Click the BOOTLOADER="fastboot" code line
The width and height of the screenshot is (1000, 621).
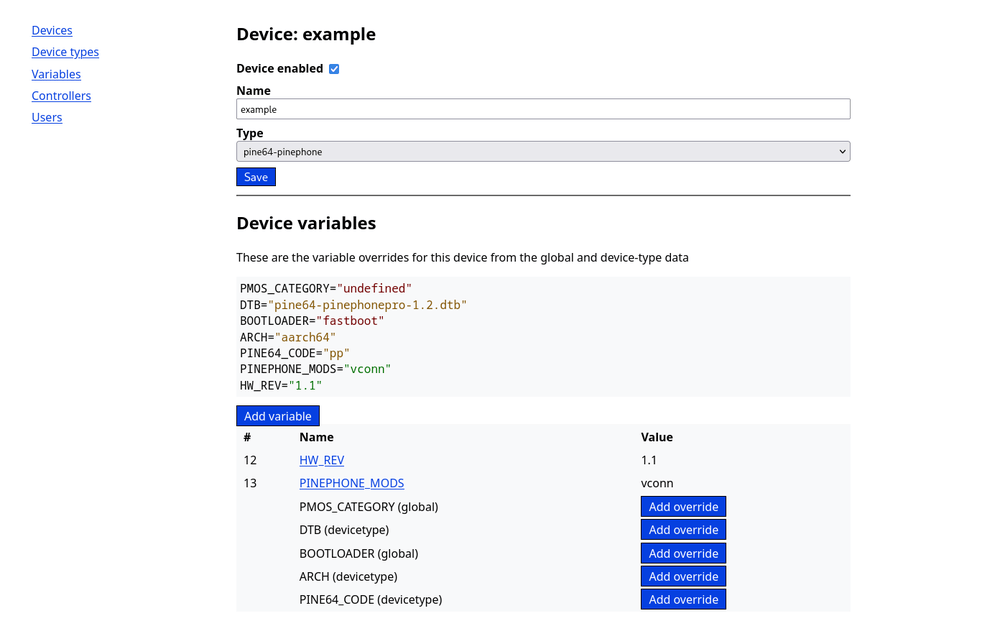point(312,321)
